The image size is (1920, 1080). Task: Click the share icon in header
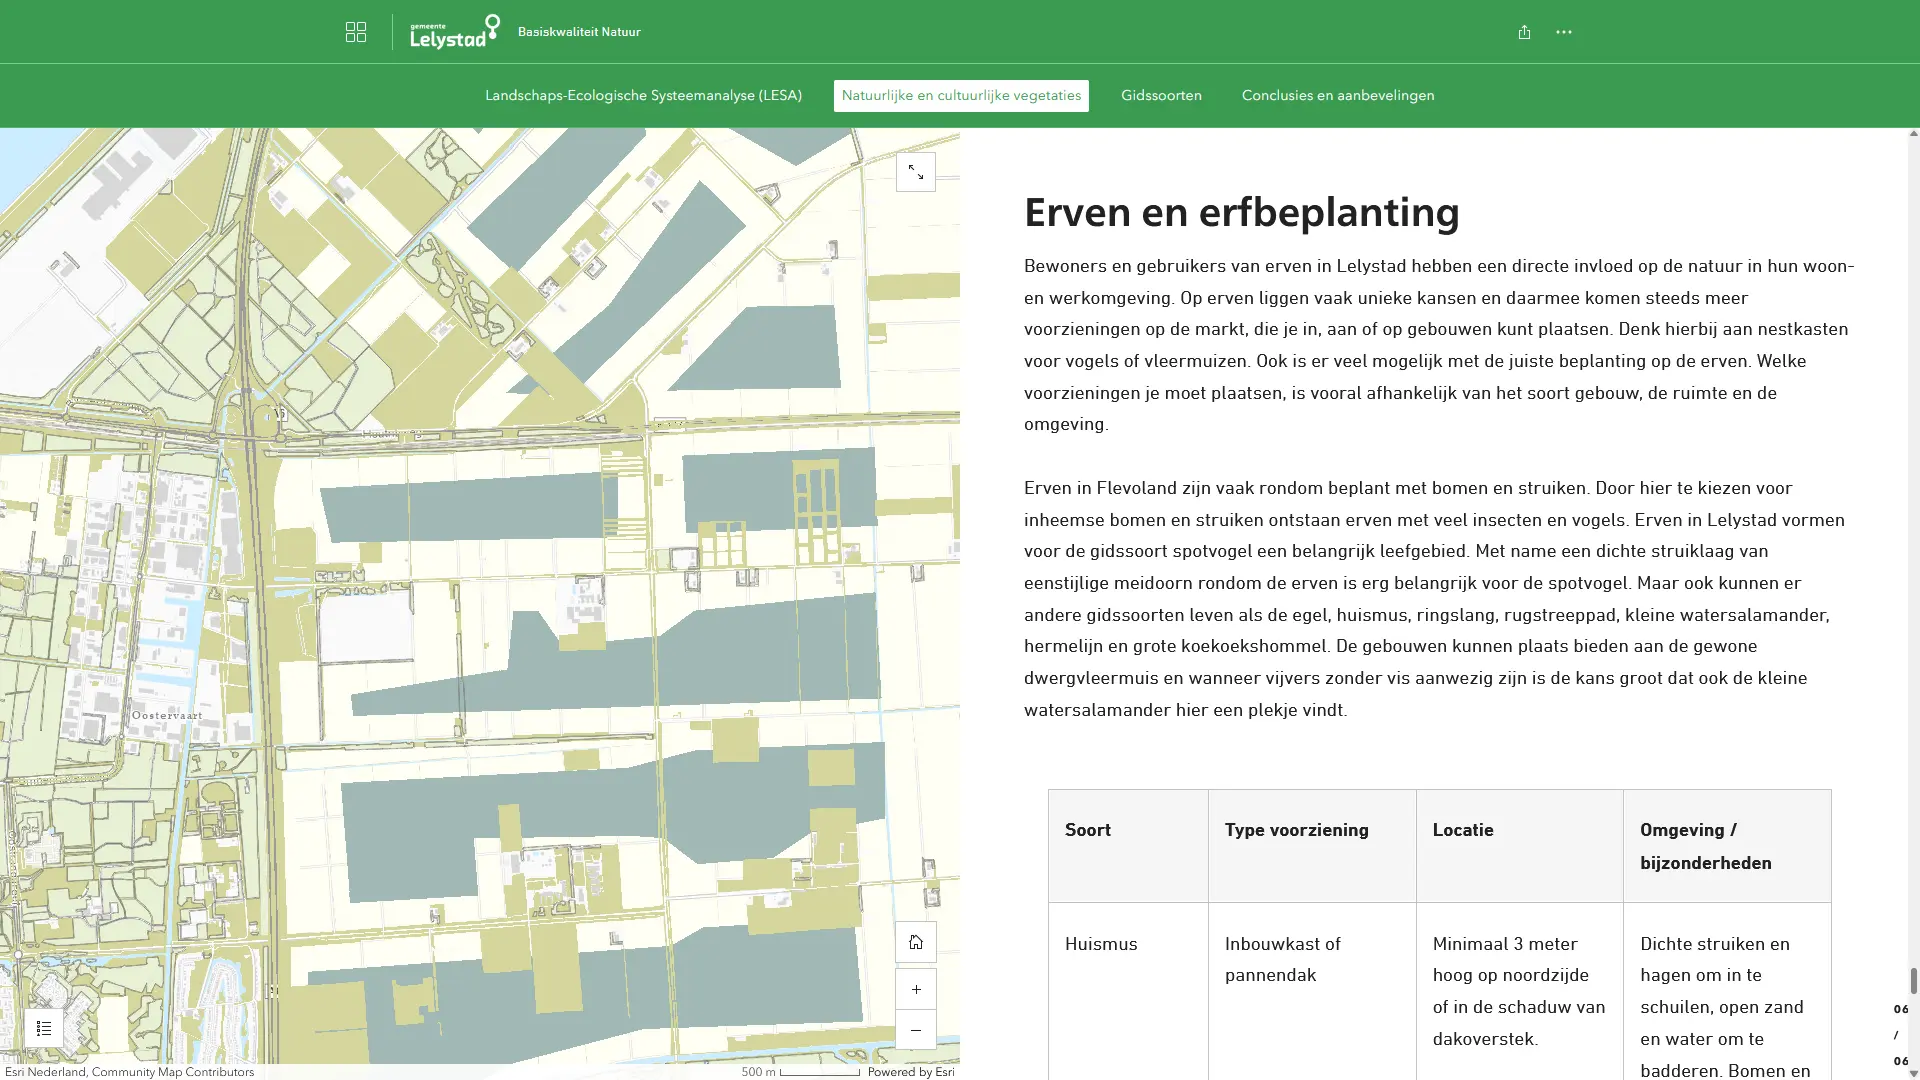[x=1524, y=32]
